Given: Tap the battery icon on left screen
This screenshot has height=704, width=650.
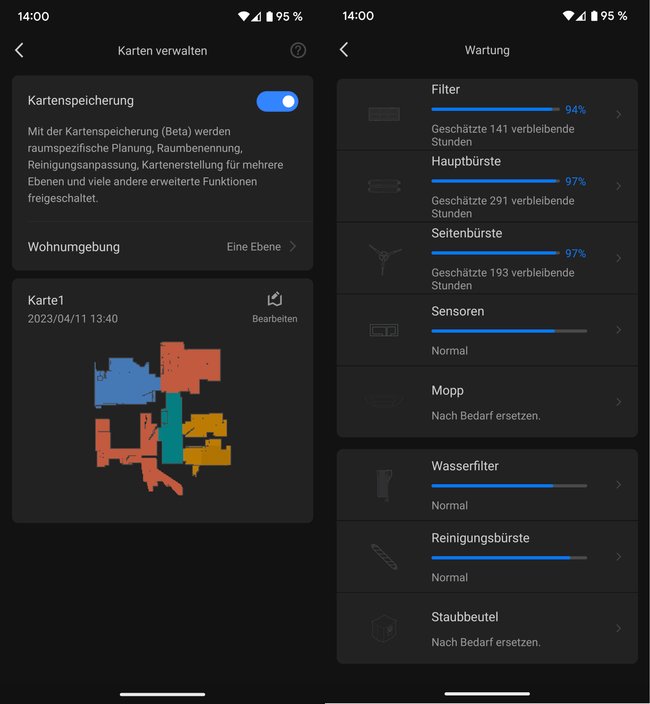Looking at the screenshot, I should pos(269,17).
